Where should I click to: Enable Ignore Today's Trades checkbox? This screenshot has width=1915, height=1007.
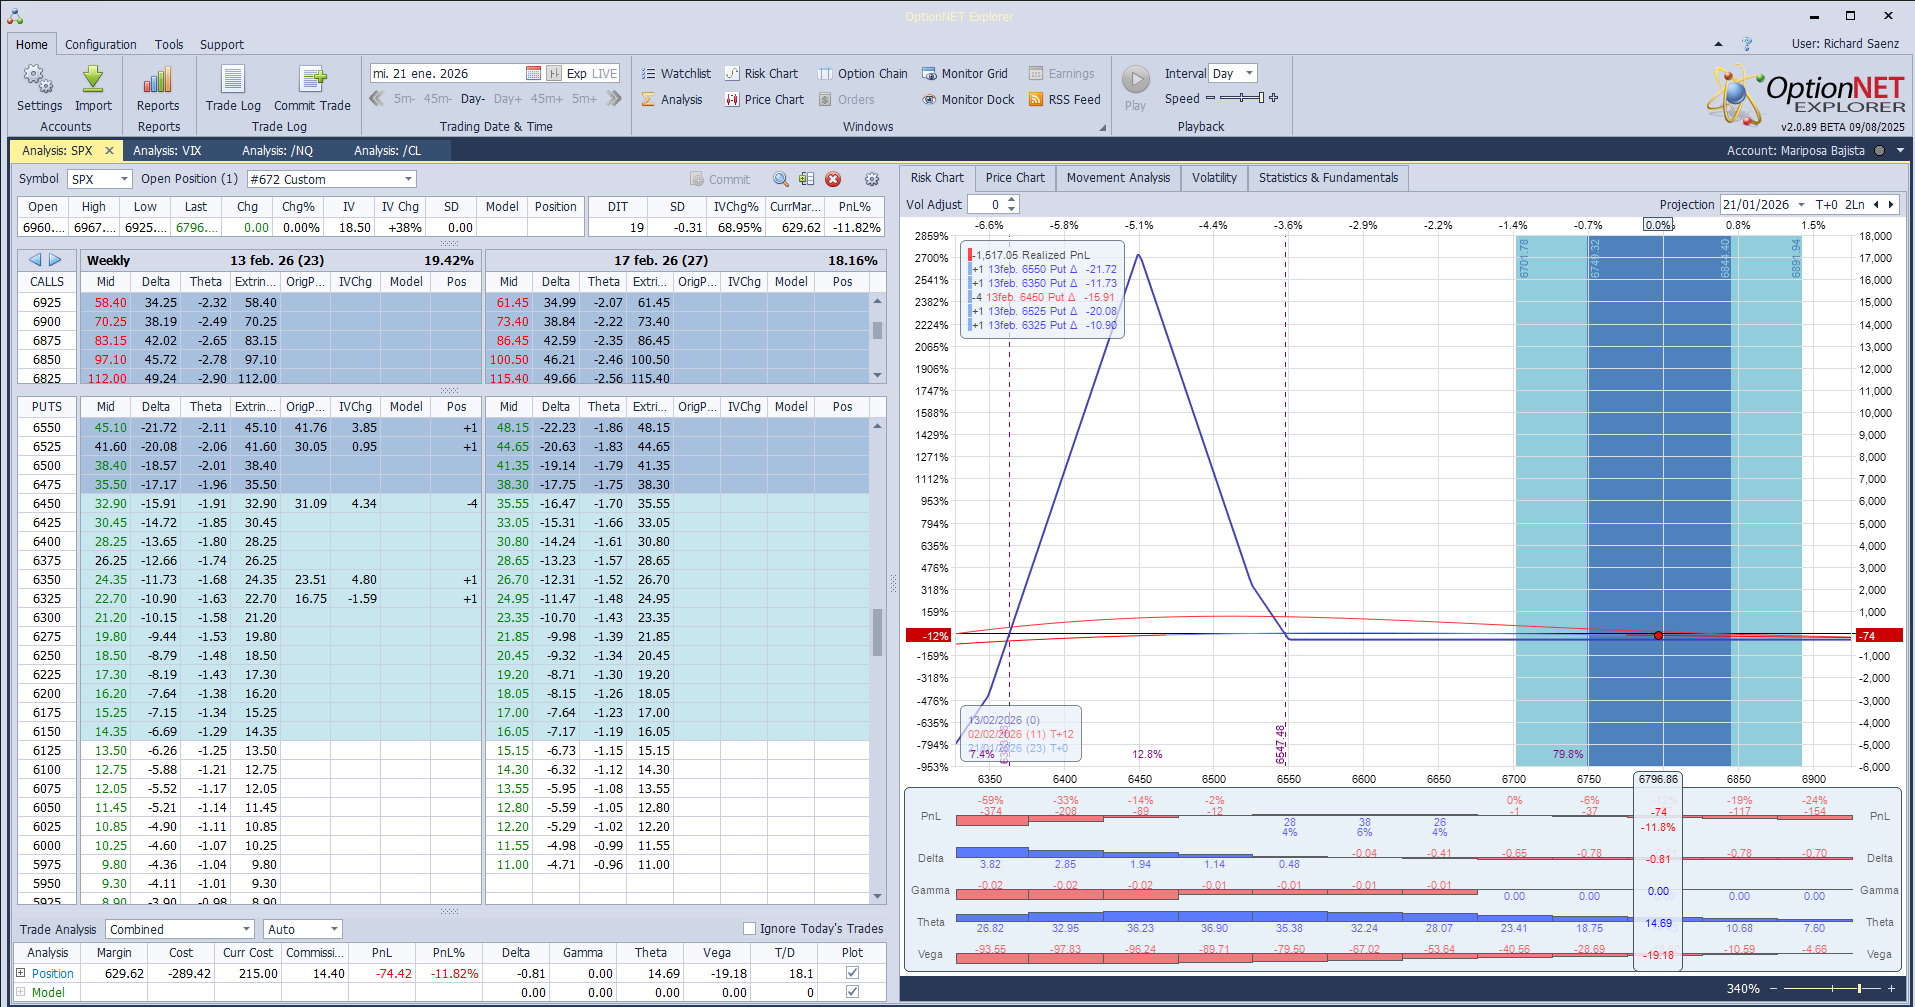(749, 929)
